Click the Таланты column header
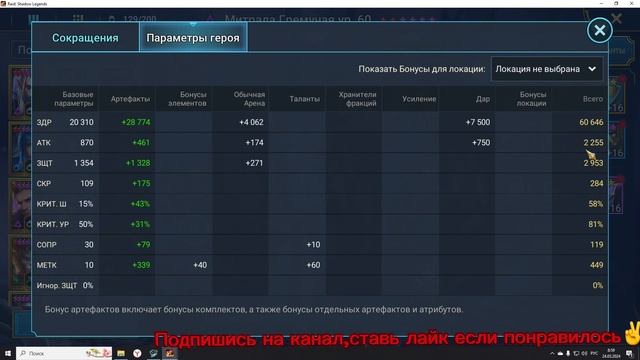This screenshot has width=640, height=360. pos(304,99)
